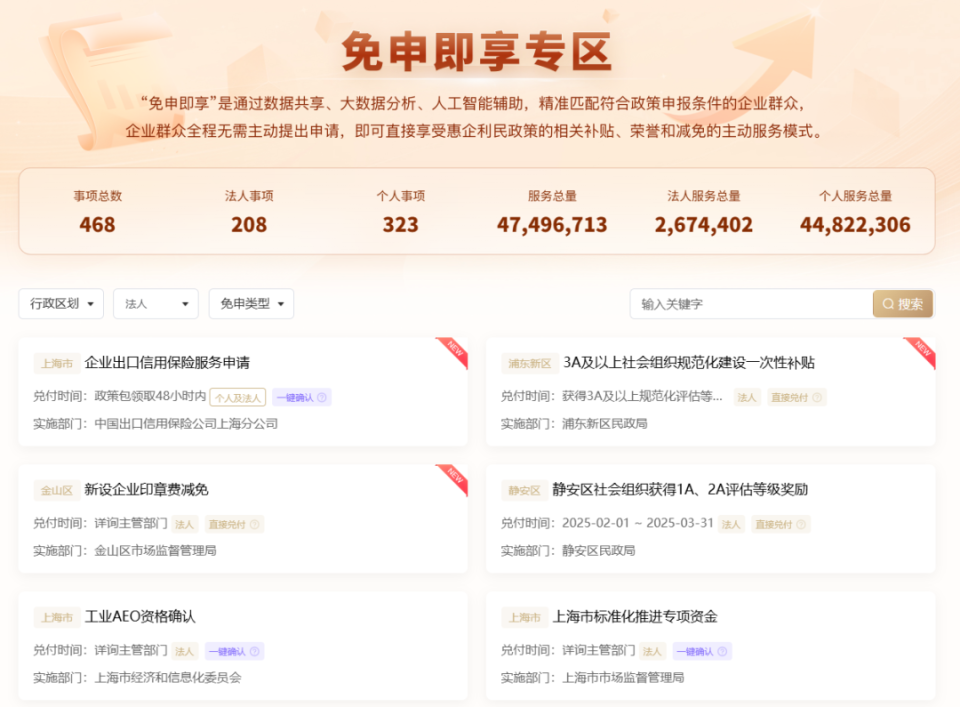Click the 金山区 district tag
The width and height of the screenshot is (960, 707).
[x=56, y=491]
